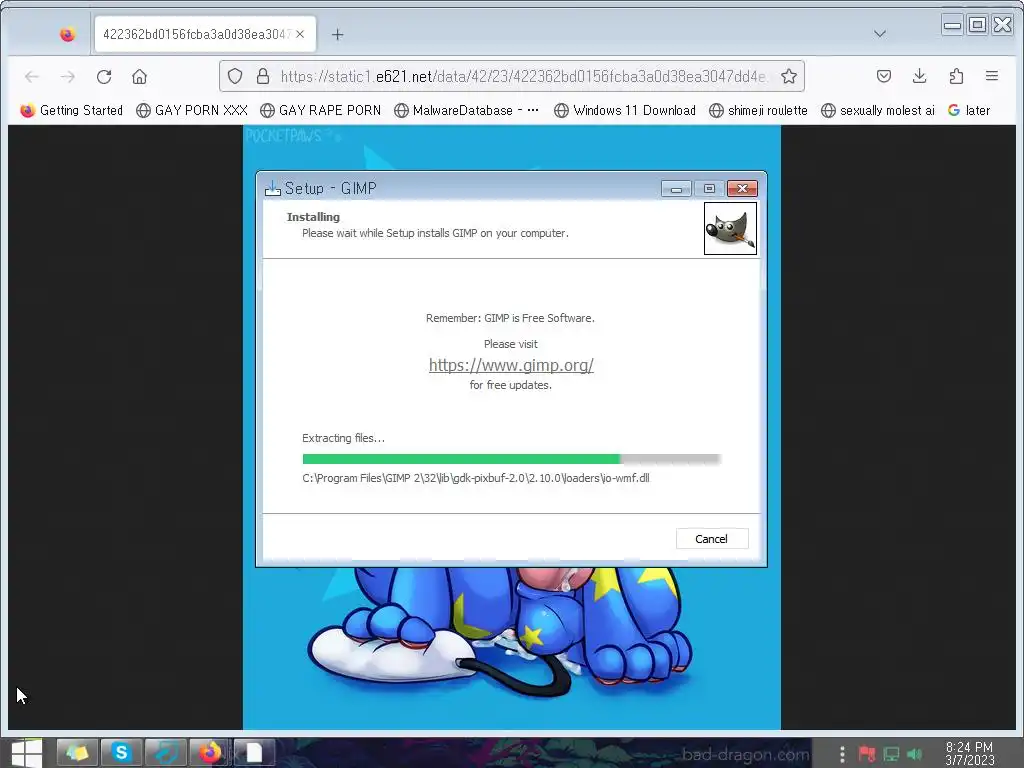Open the extensions puzzle icon
Viewport: 1024px width, 768px height.
coord(956,76)
